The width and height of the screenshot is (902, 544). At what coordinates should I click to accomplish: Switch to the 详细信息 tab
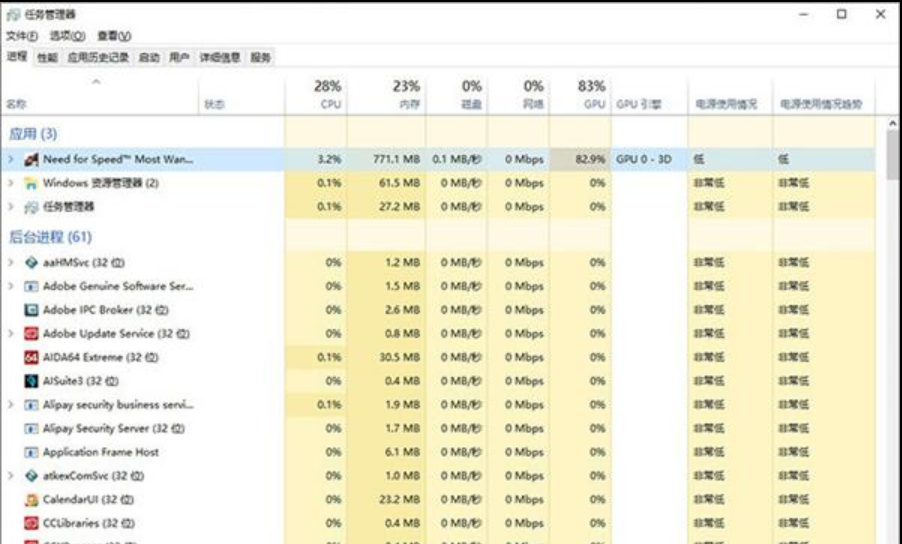coord(219,58)
